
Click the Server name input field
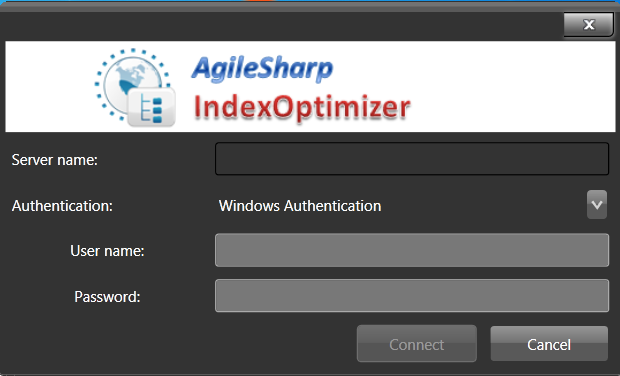pyautogui.click(x=412, y=159)
